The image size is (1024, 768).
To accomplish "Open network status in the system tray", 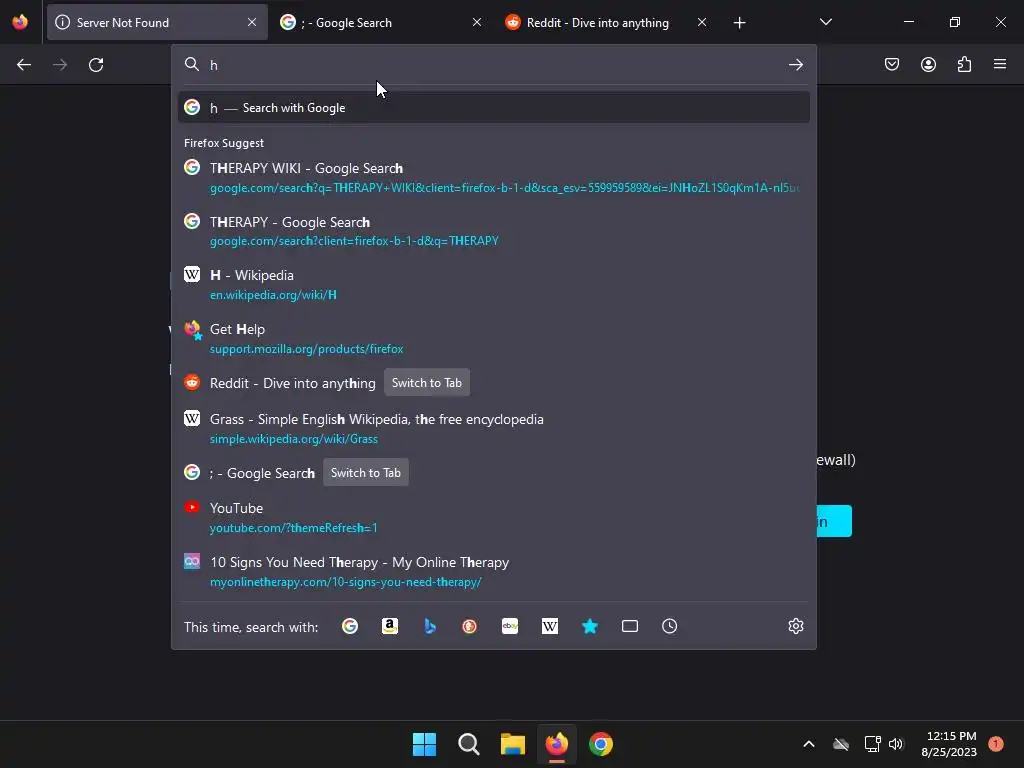I will tap(872, 744).
